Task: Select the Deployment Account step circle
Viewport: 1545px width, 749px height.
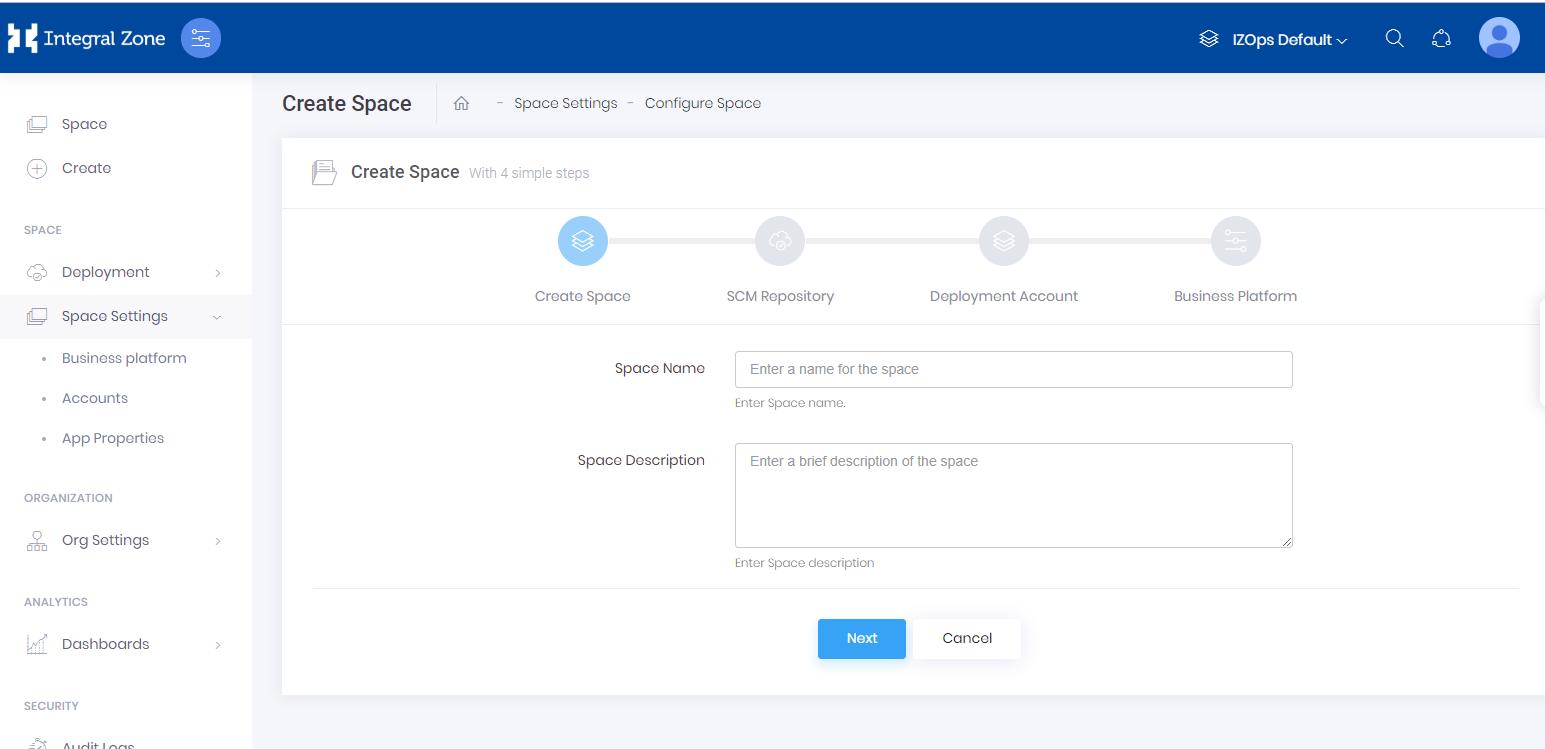Action: click(x=1004, y=241)
